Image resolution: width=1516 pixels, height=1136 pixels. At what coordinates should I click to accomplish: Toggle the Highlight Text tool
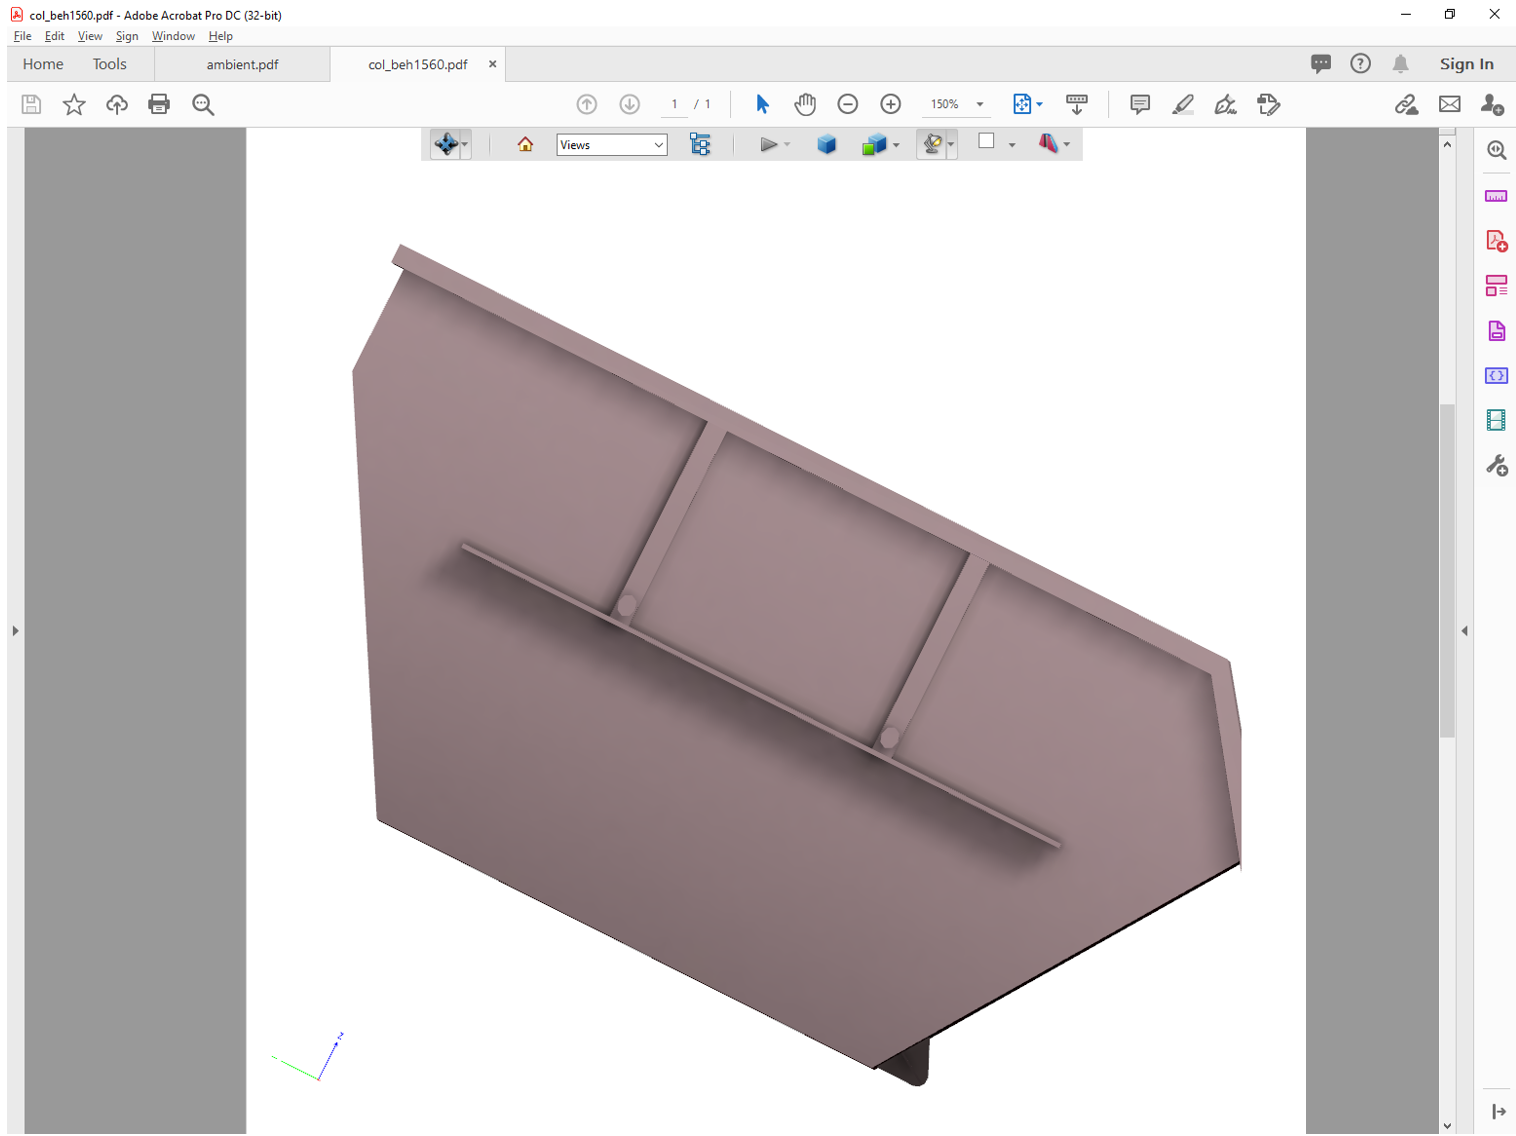(1183, 104)
